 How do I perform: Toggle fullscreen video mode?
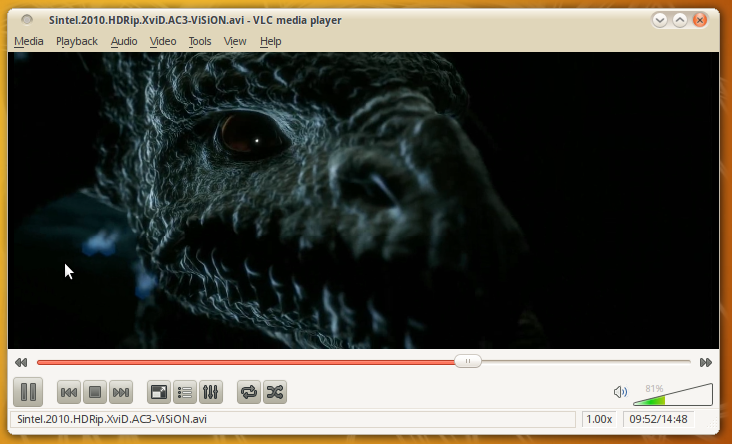(159, 392)
